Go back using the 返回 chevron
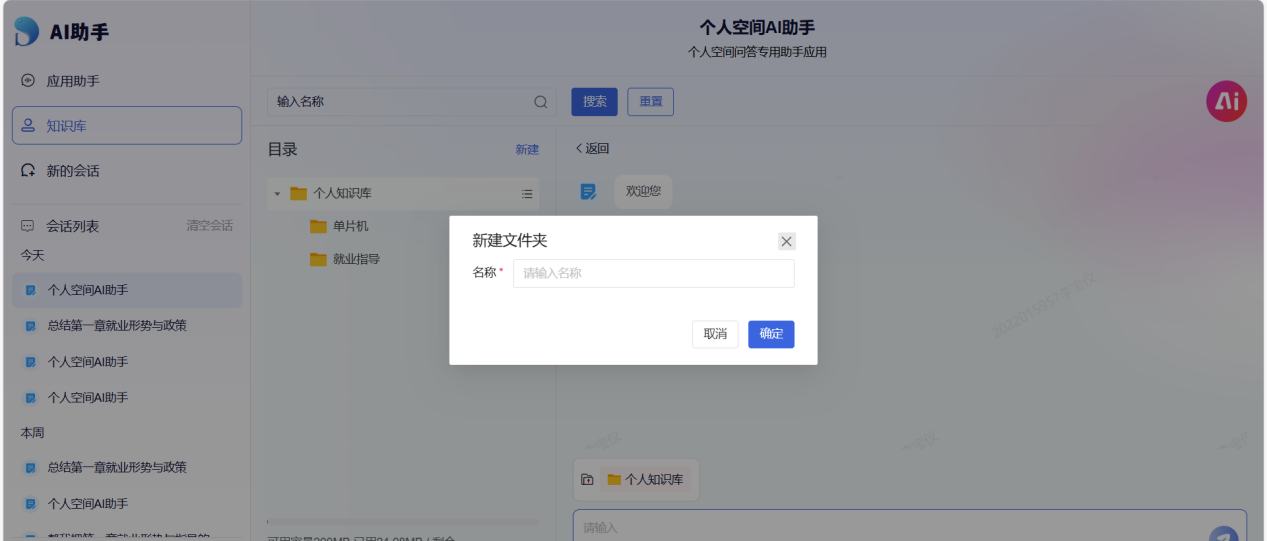The height and width of the screenshot is (541, 1267). [579, 149]
